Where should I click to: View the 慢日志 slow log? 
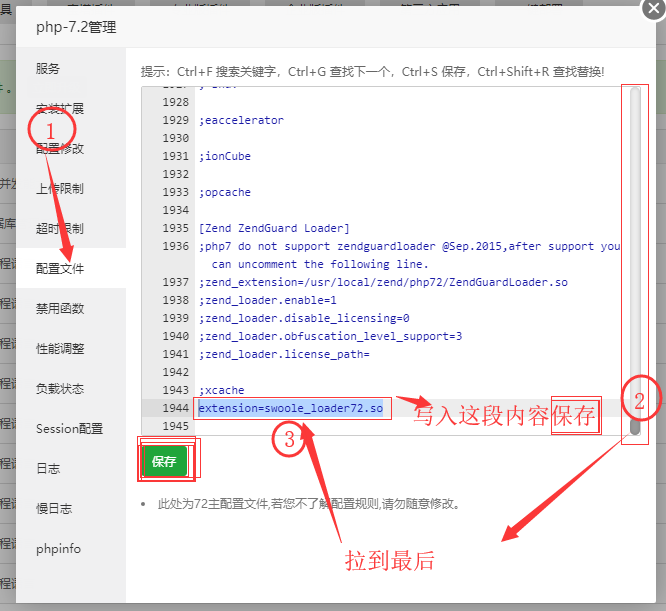[x=54, y=509]
